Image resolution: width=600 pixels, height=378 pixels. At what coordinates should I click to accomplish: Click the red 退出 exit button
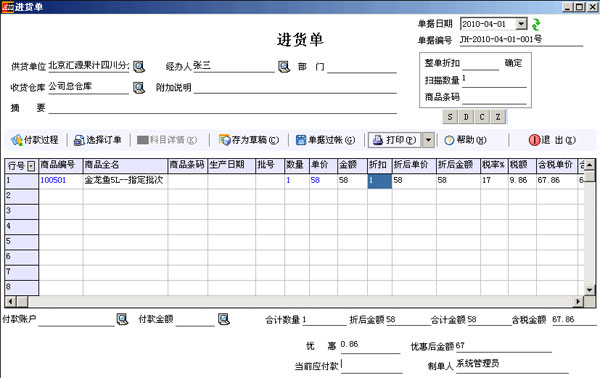click(x=552, y=140)
